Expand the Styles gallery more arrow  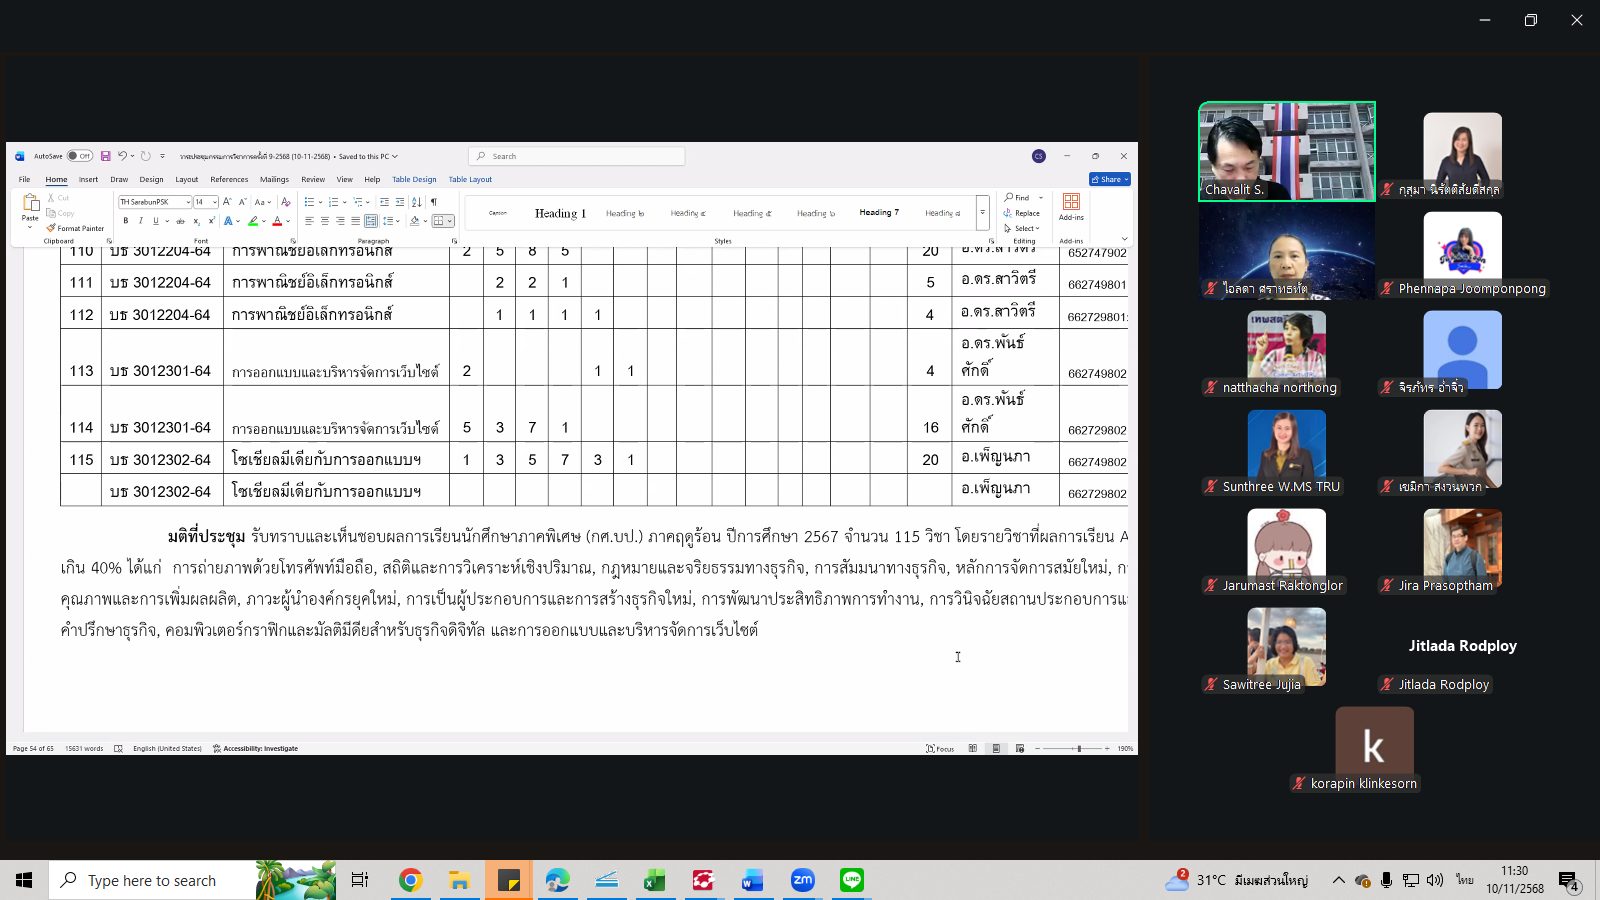point(982,213)
